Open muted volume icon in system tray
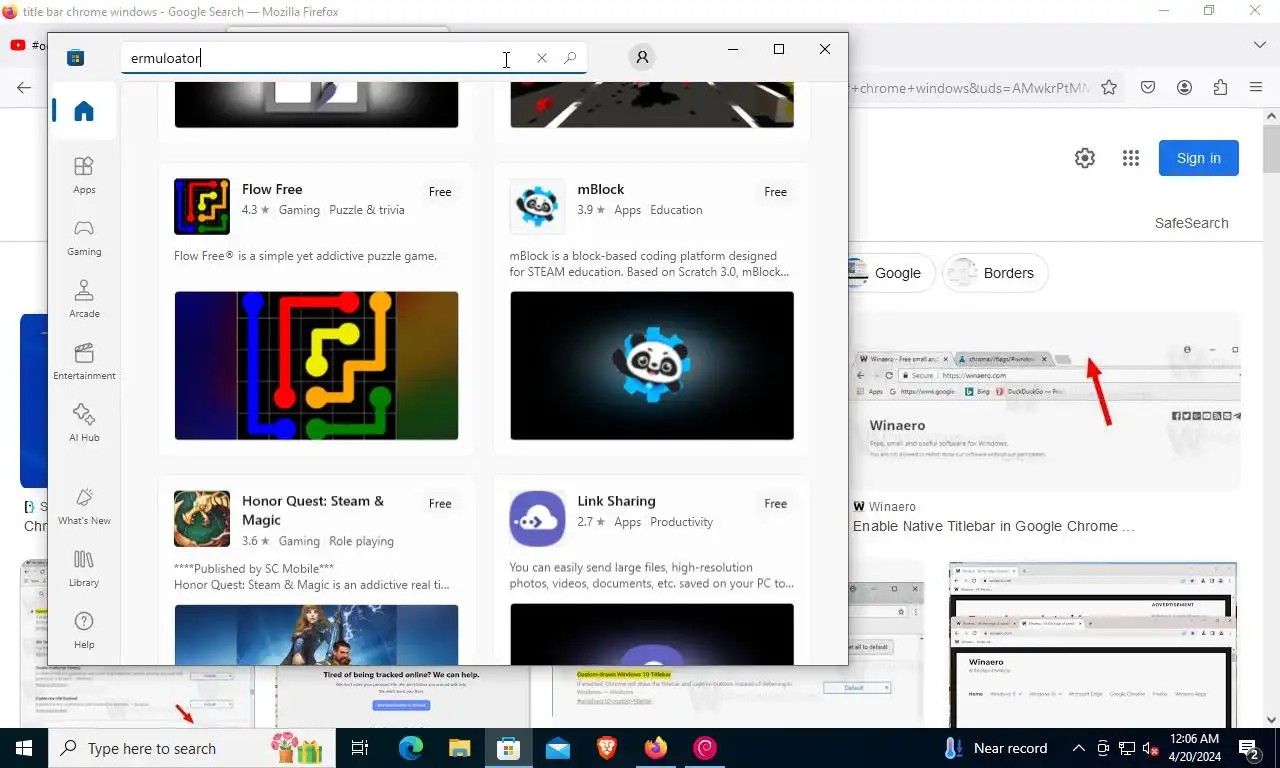The image size is (1280, 768). tap(1150, 748)
